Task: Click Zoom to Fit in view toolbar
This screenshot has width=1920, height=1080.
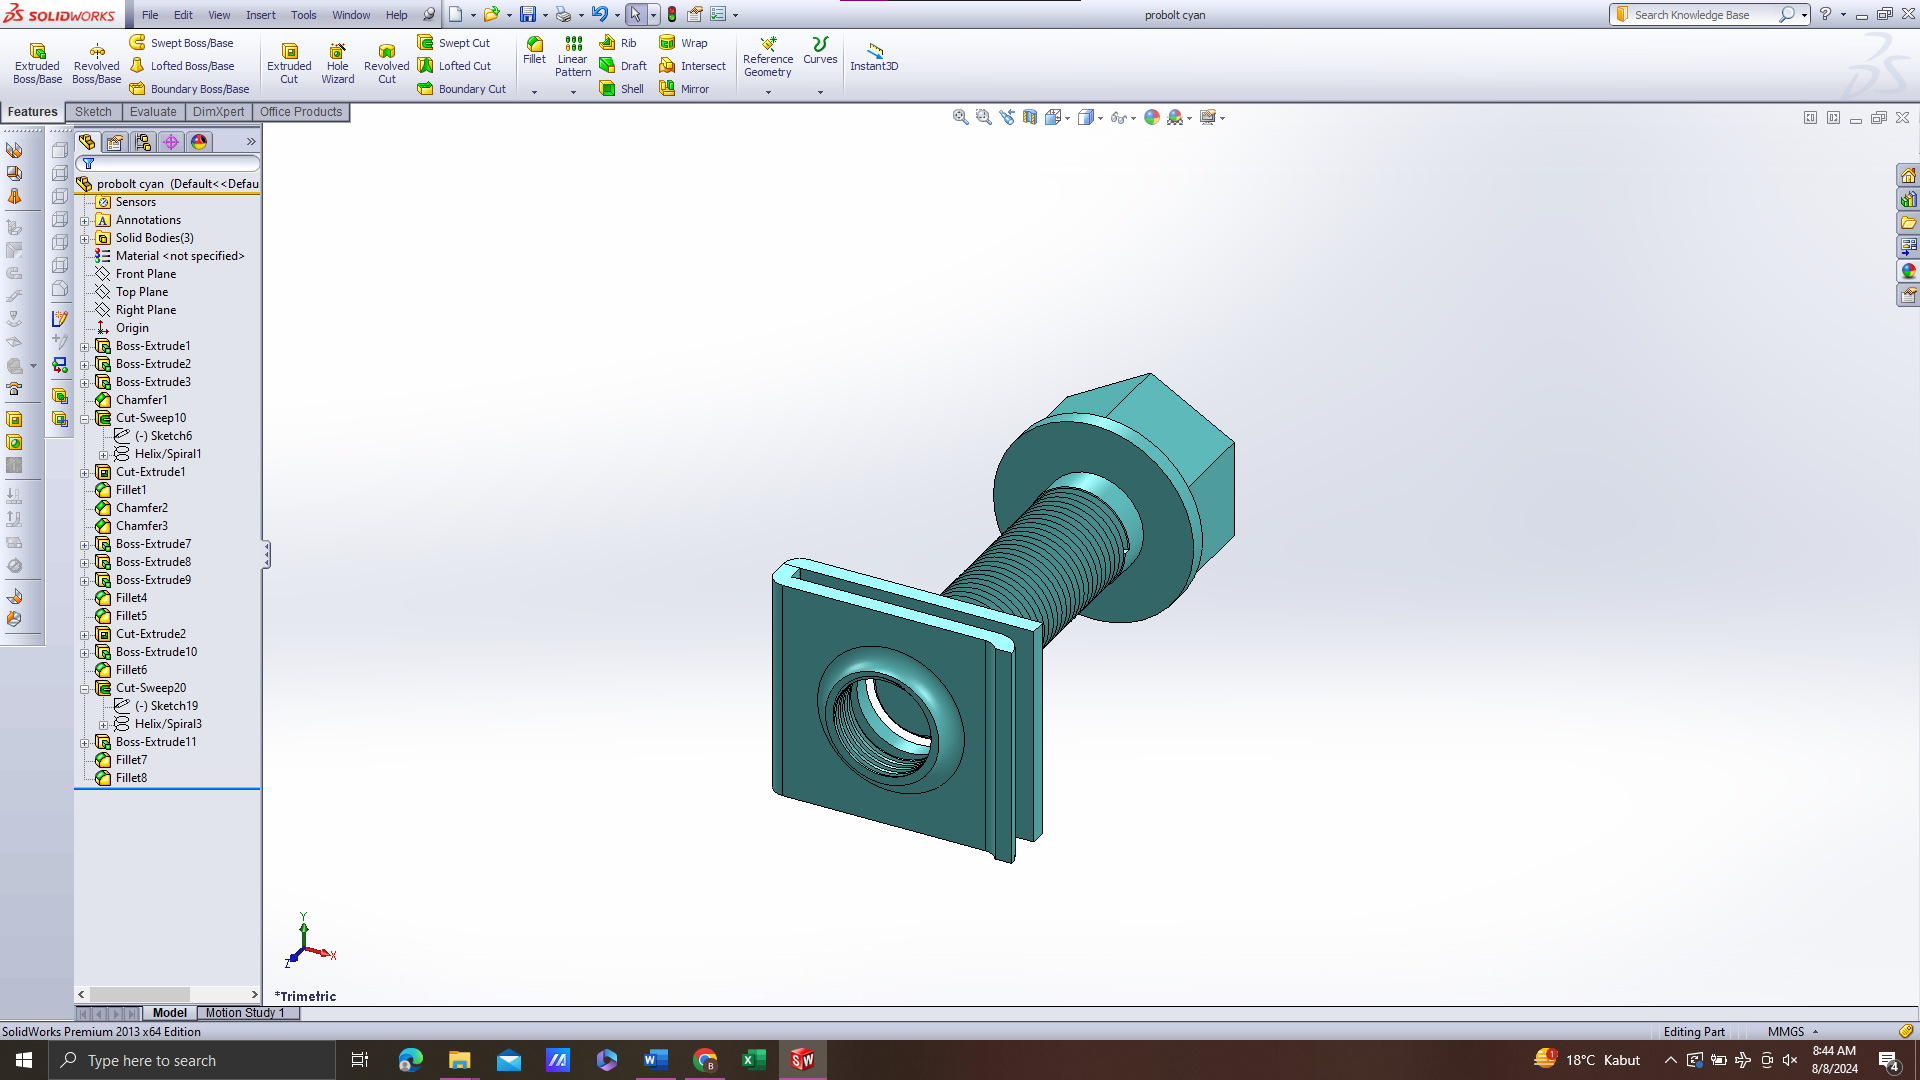Action: (960, 117)
